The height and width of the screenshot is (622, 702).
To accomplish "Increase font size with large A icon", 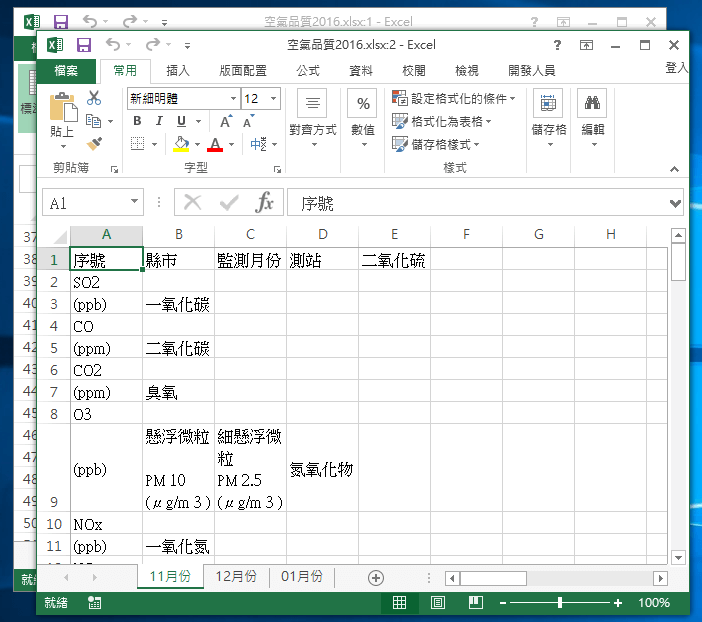I will pyautogui.click(x=226, y=121).
